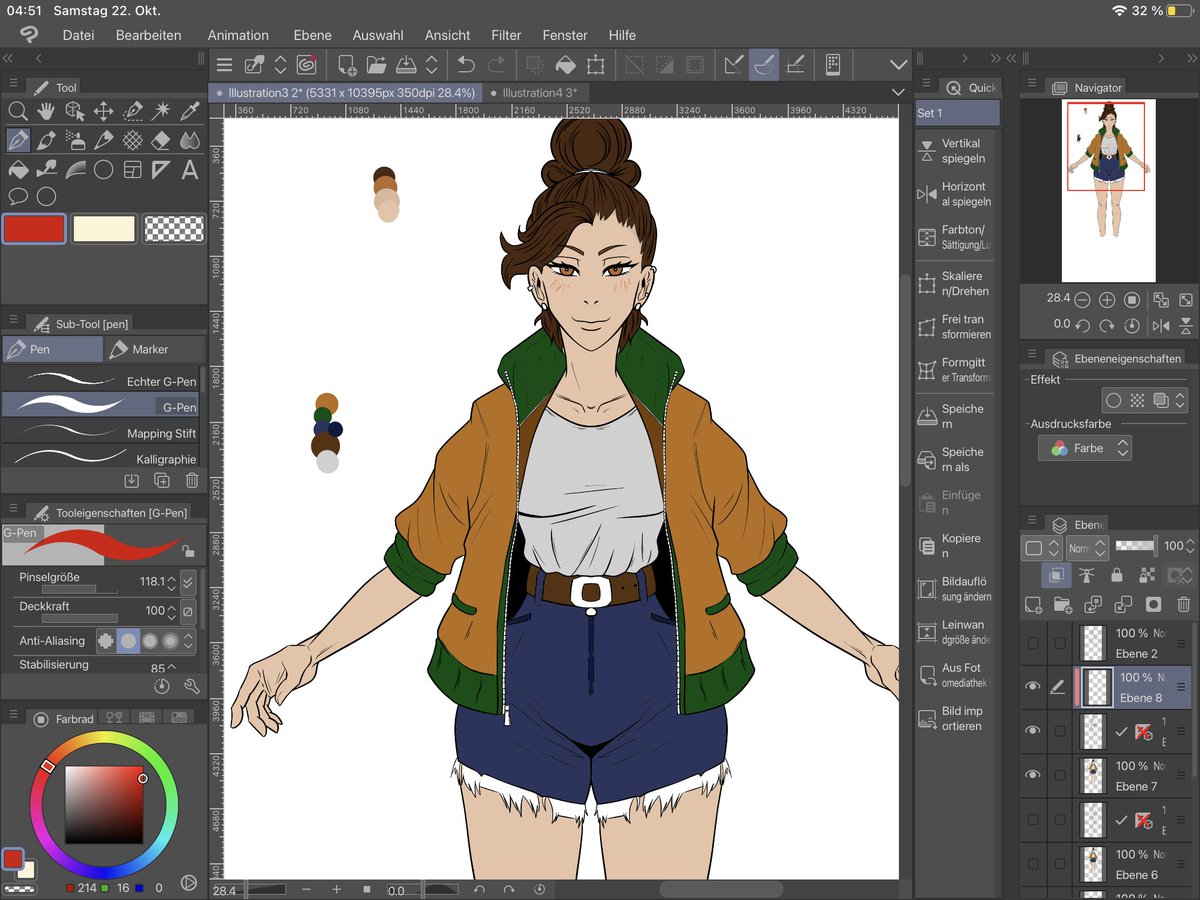The width and height of the screenshot is (1200, 900).
Task: Select the transparent color swatch
Action: point(174,229)
